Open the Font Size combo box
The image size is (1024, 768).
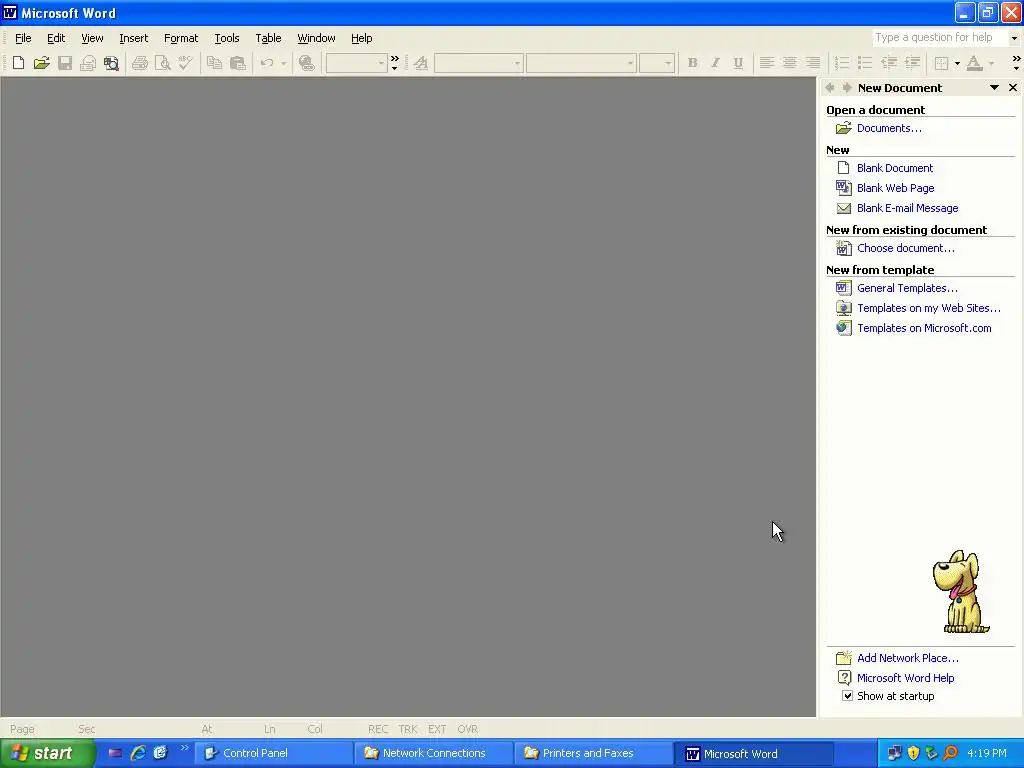[x=656, y=63]
